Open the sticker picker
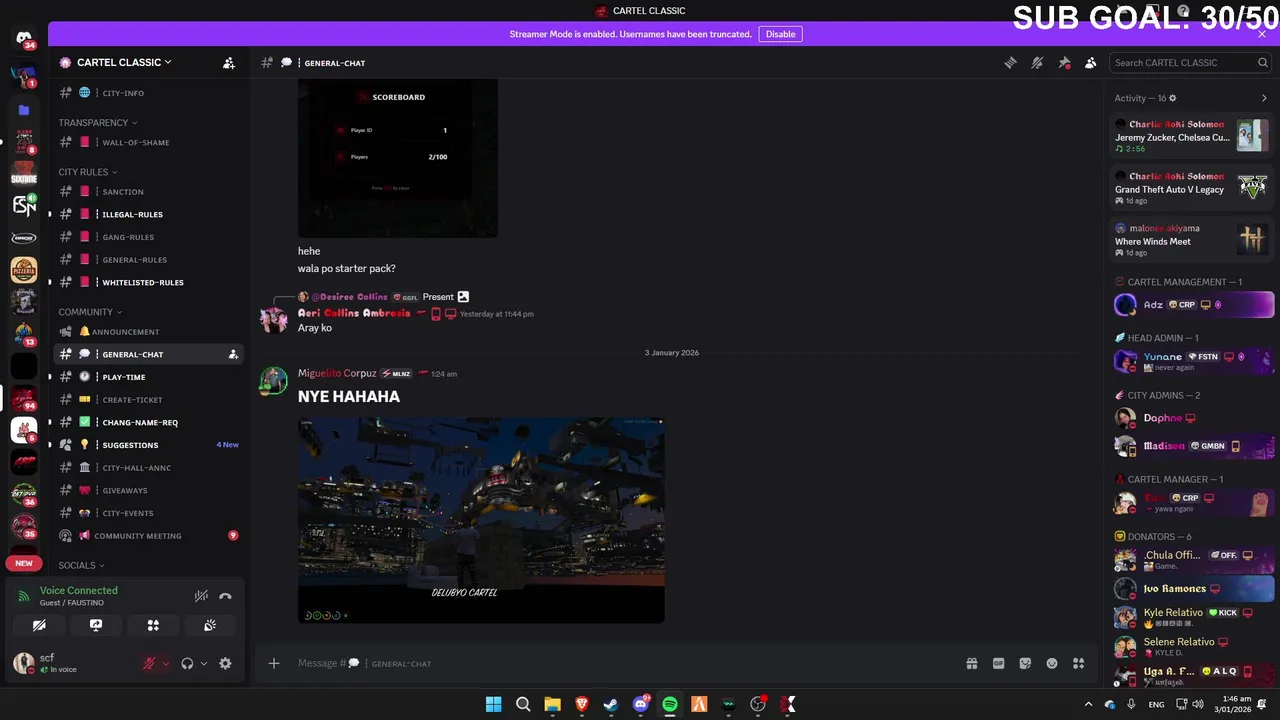1280x720 pixels. (1025, 663)
